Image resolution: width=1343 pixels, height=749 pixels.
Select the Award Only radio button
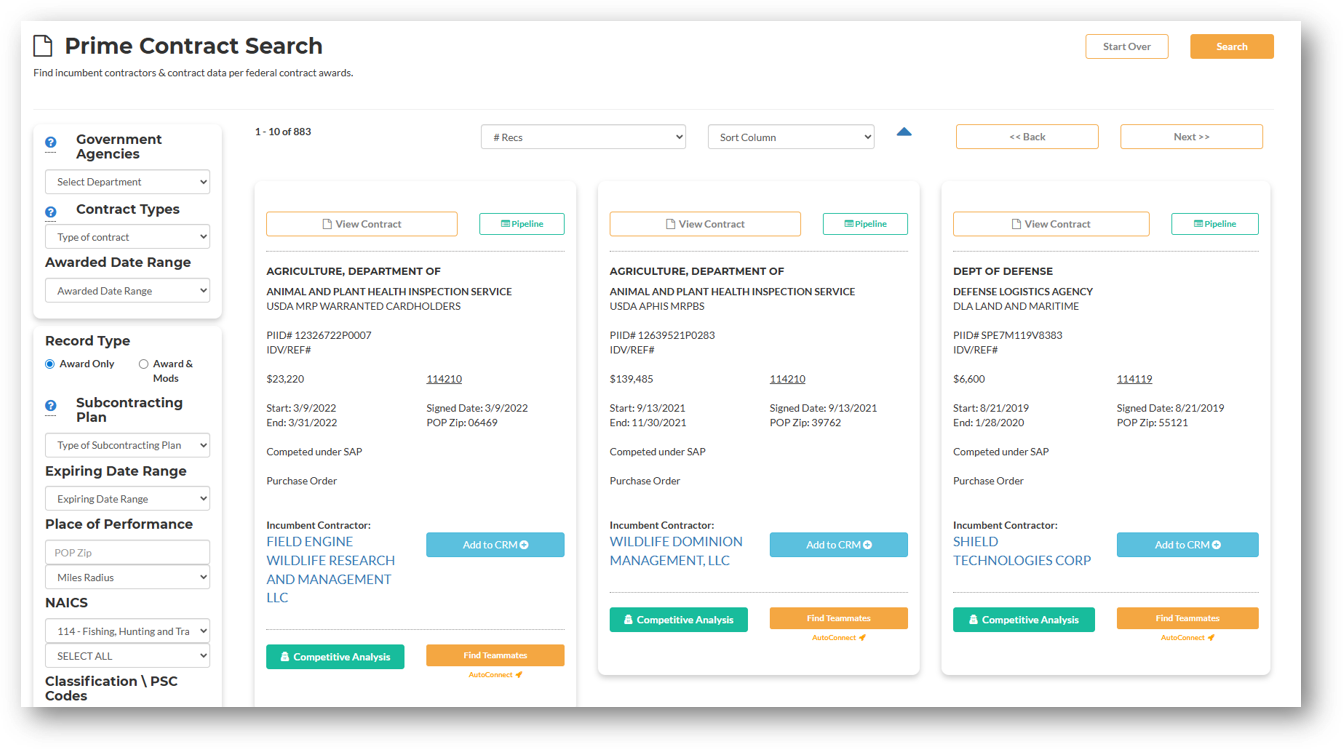[x=49, y=364]
